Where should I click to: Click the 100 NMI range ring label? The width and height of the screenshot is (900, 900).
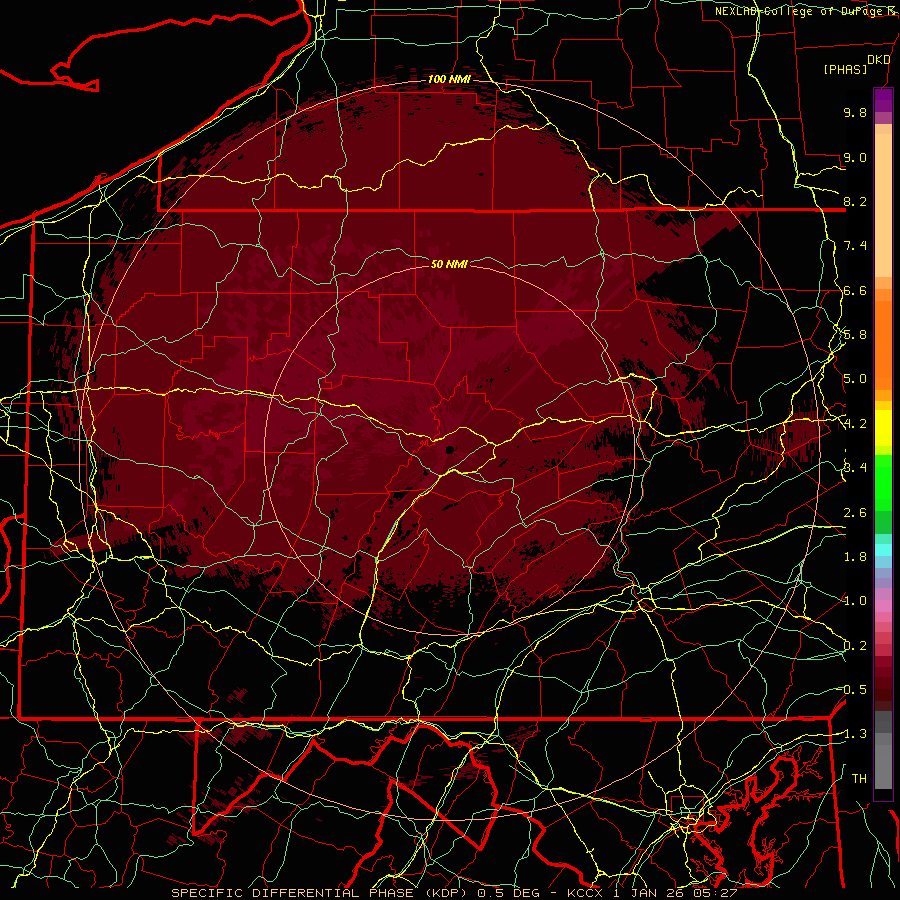point(449,79)
